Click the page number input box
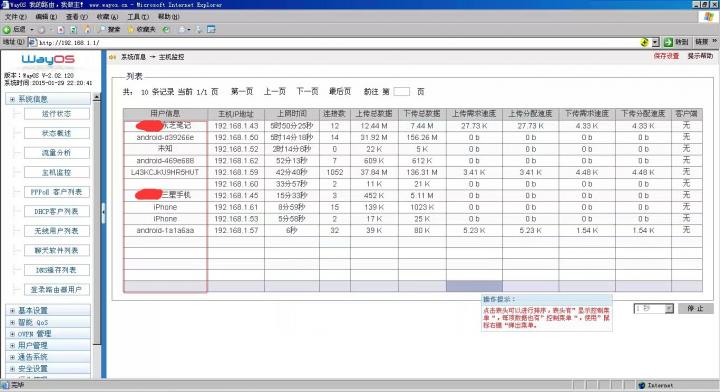The image size is (720, 392). point(401,91)
